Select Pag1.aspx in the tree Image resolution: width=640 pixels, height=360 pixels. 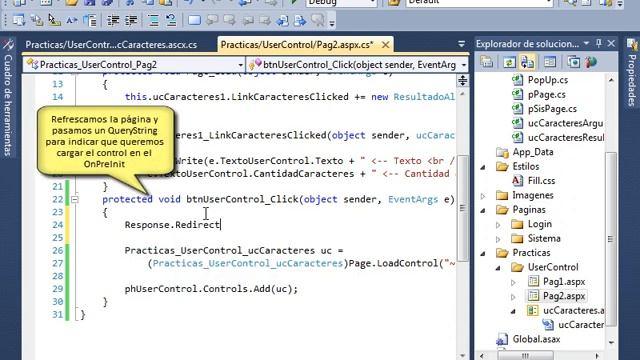pyautogui.click(x=564, y=281)
